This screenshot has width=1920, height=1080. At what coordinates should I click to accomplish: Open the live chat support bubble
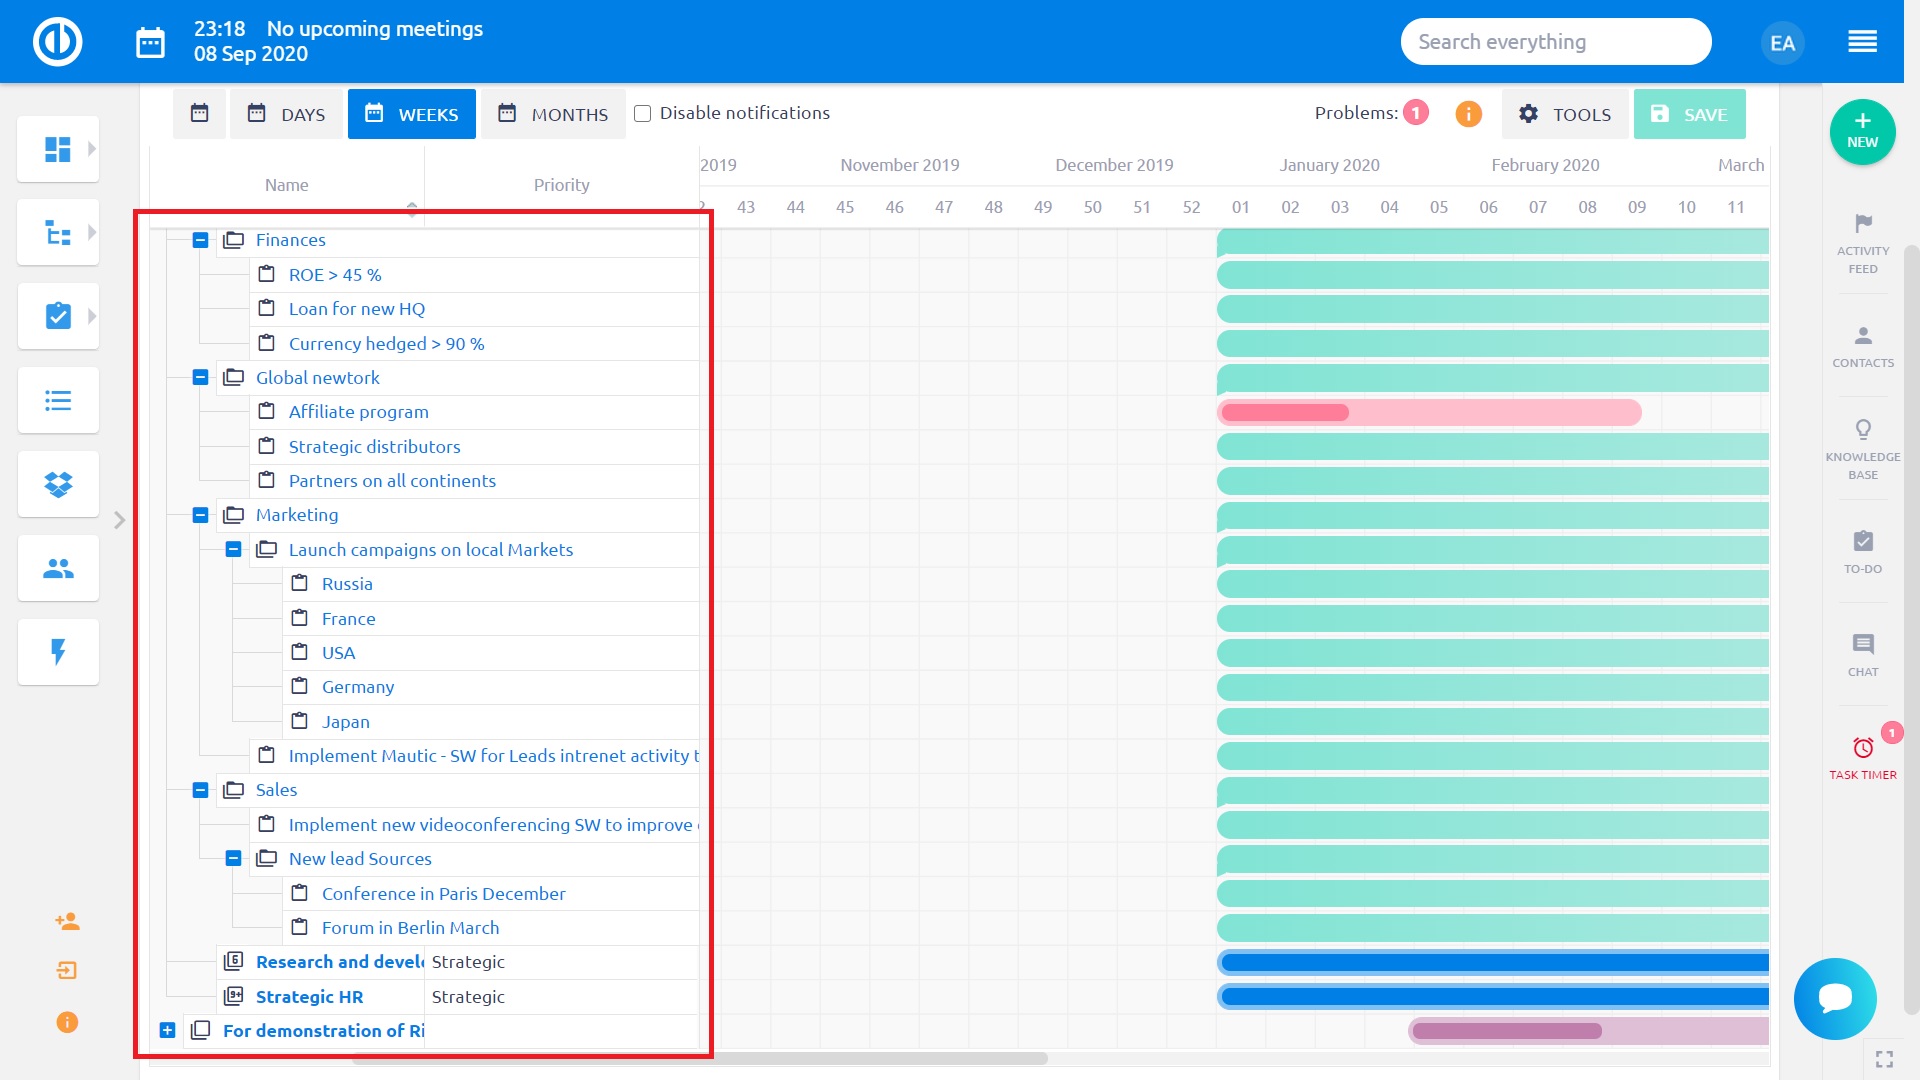(1835, 999)
